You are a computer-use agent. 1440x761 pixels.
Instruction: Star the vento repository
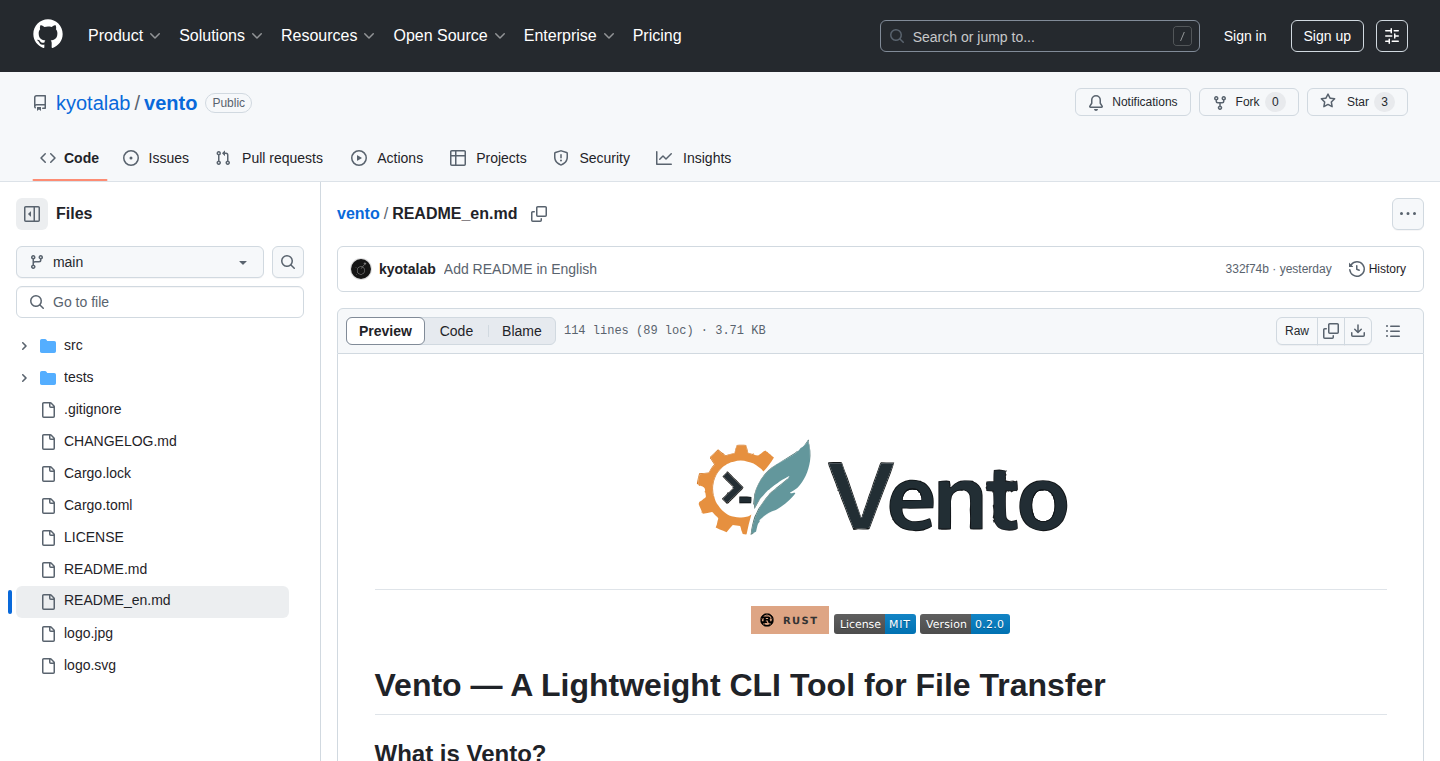click(x=1357, y=102)
